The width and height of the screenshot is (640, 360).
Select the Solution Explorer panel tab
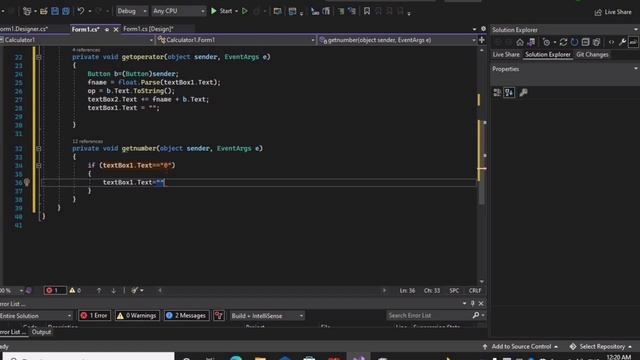click(548, 55)
